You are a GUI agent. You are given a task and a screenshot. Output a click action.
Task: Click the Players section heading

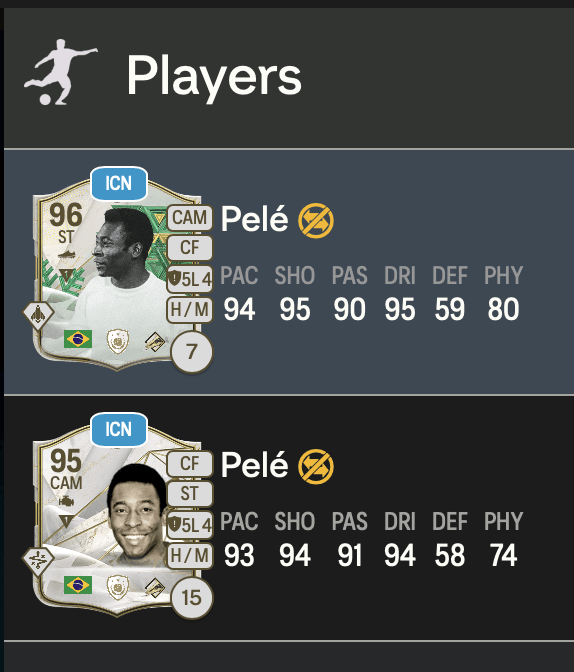(214, 78)
